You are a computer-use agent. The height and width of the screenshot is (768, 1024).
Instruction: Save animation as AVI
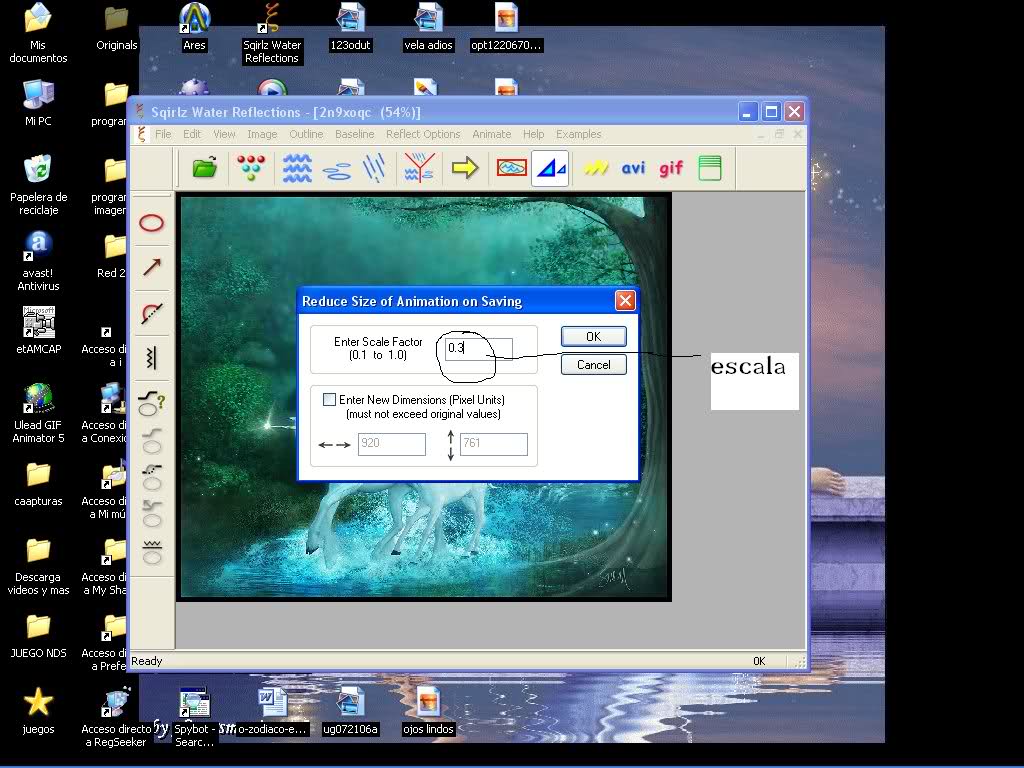point(633,168)
